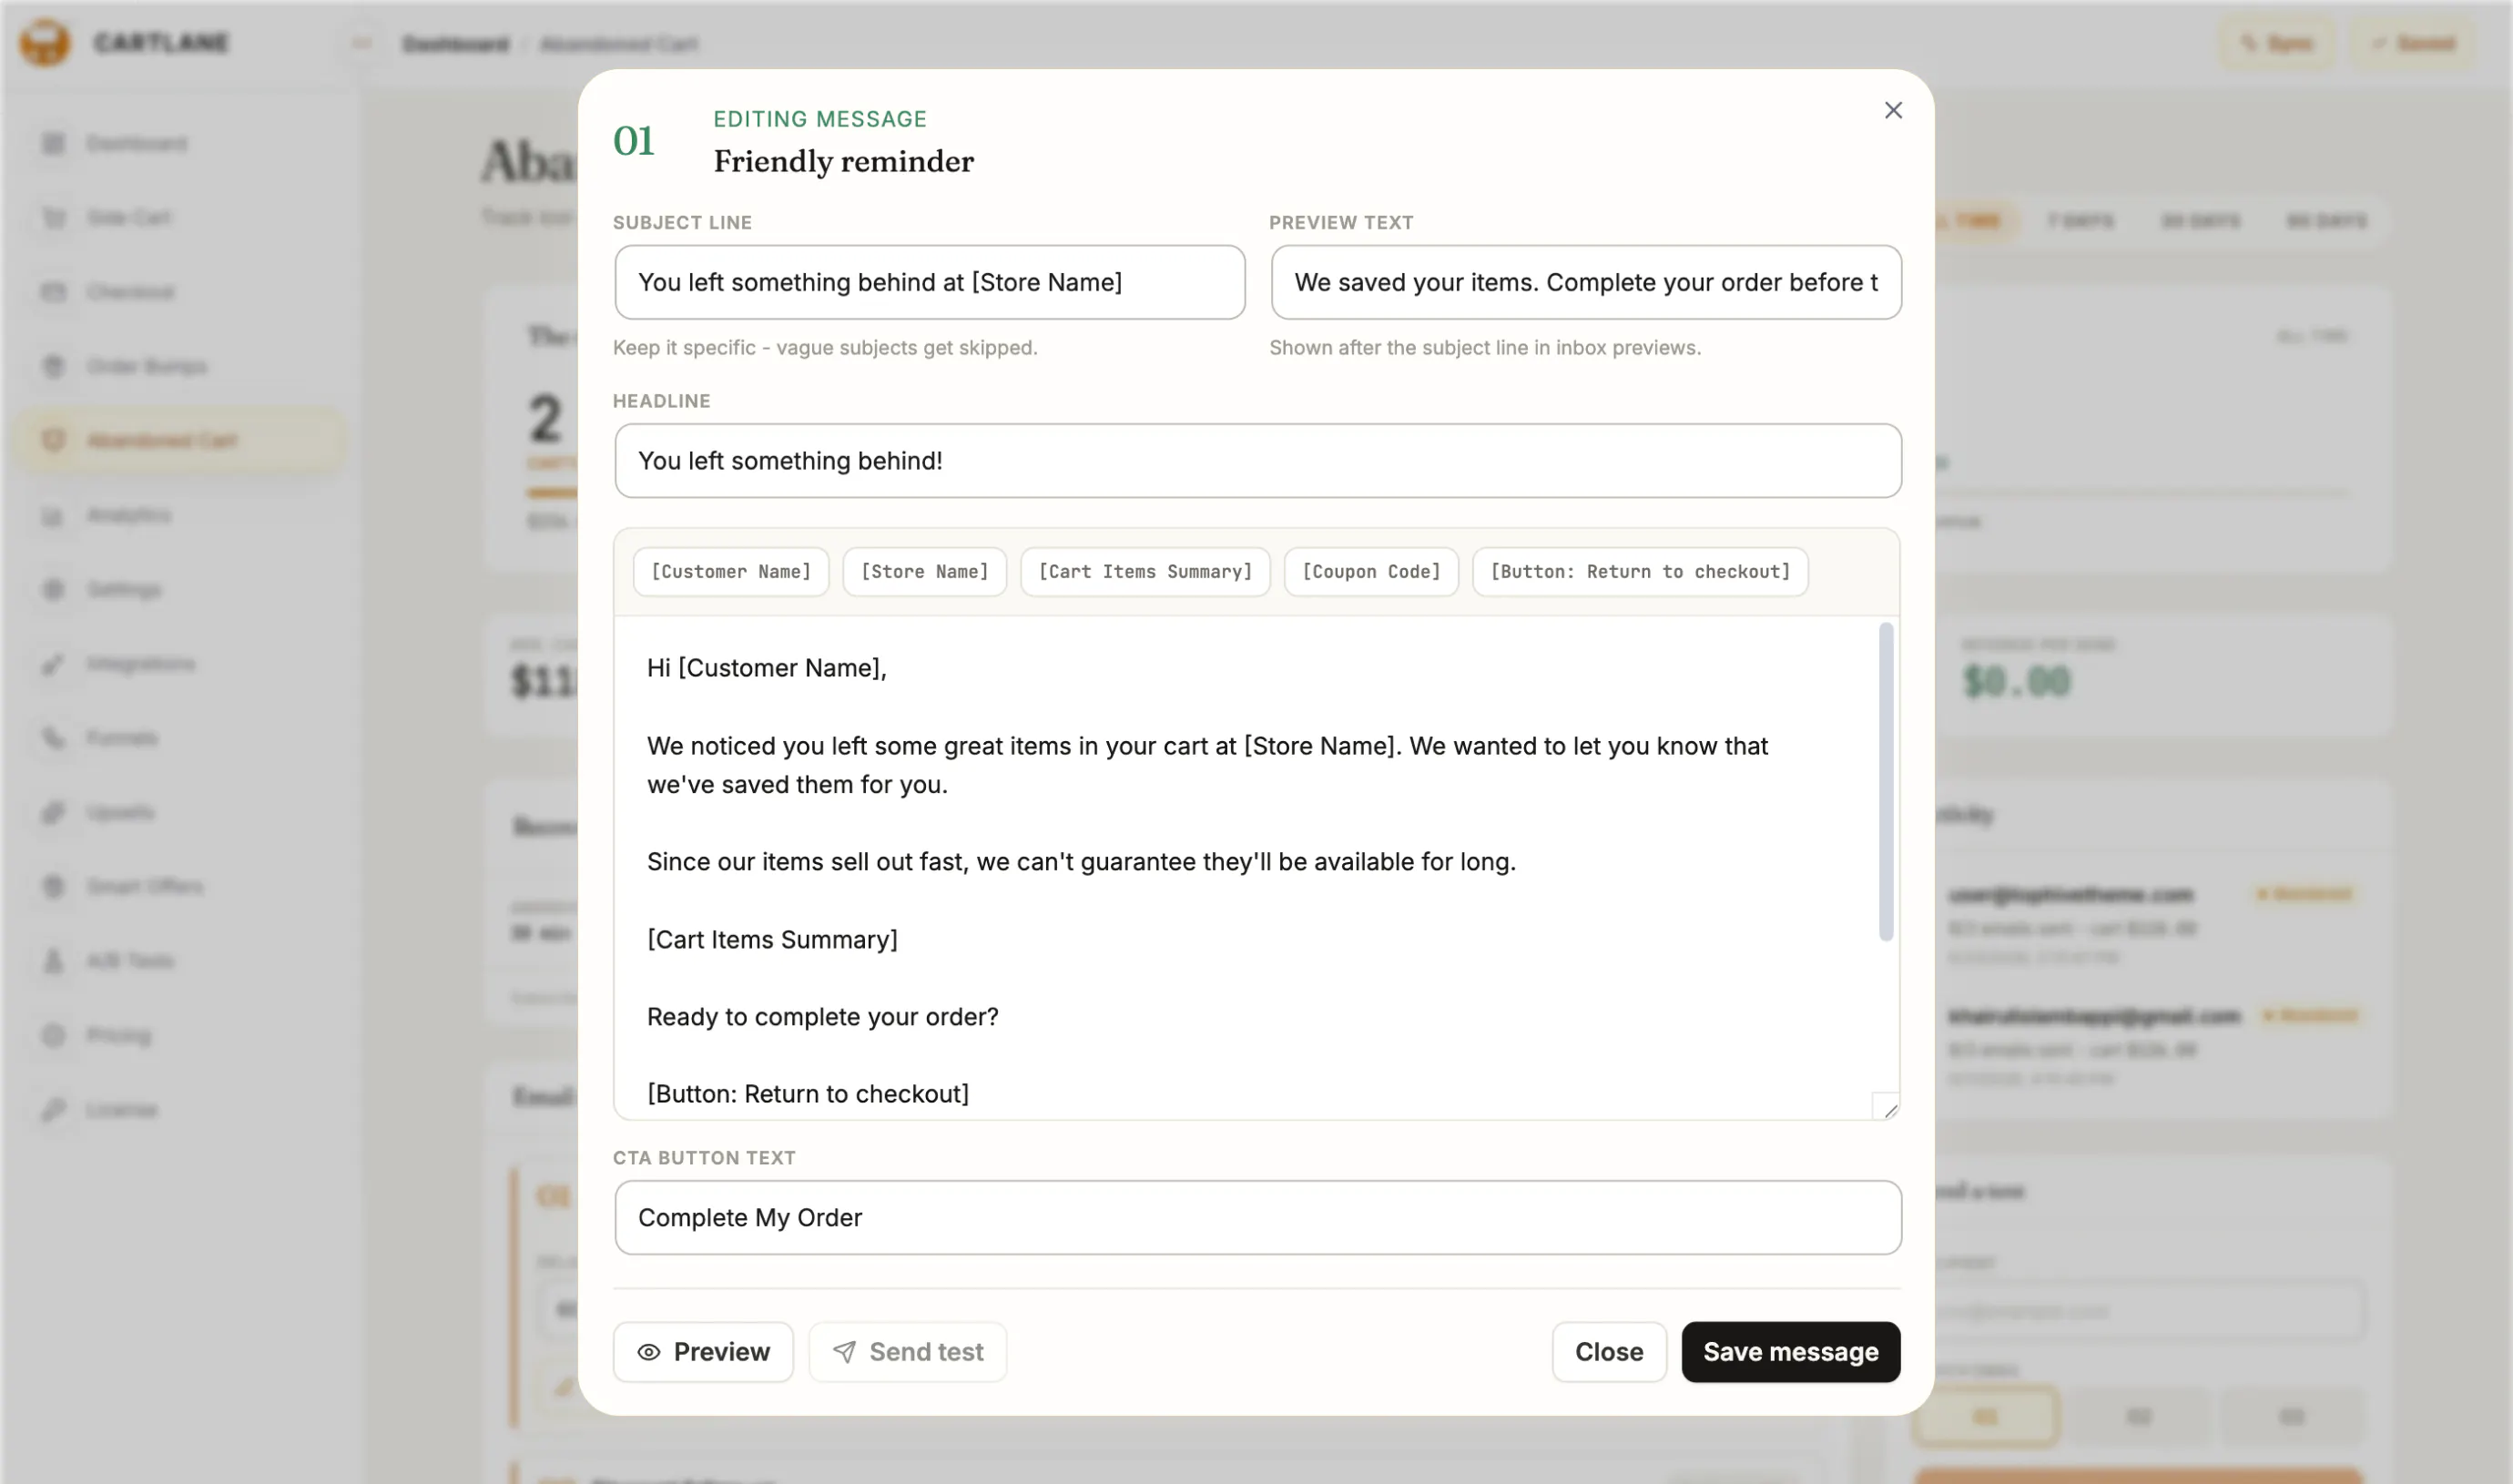This screenshot has height=1484, width=2513.
Task: Insert the [Coupon Code] placeholder chip
Action: pos(1370,571)
